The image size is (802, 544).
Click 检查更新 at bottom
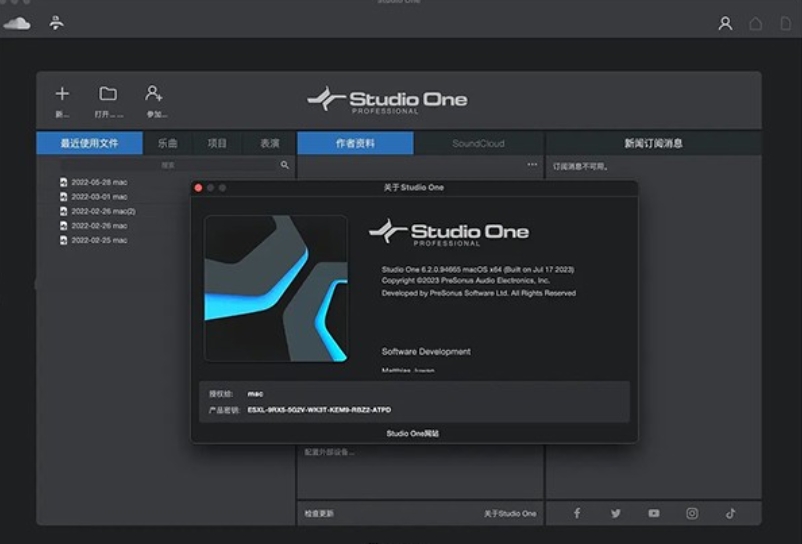(x=319, y=513)
